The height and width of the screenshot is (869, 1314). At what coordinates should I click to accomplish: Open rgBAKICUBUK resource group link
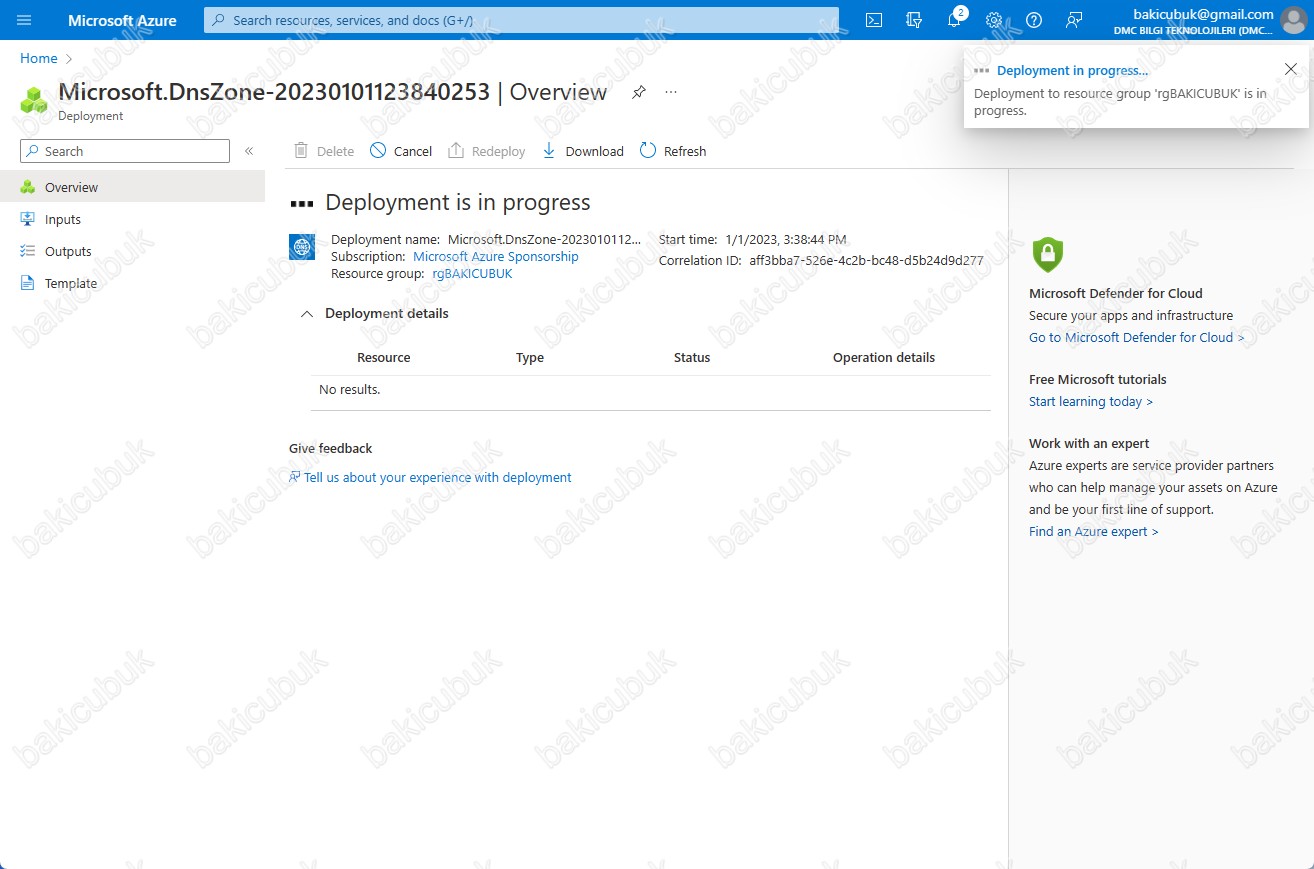click(x=472, y=274)
